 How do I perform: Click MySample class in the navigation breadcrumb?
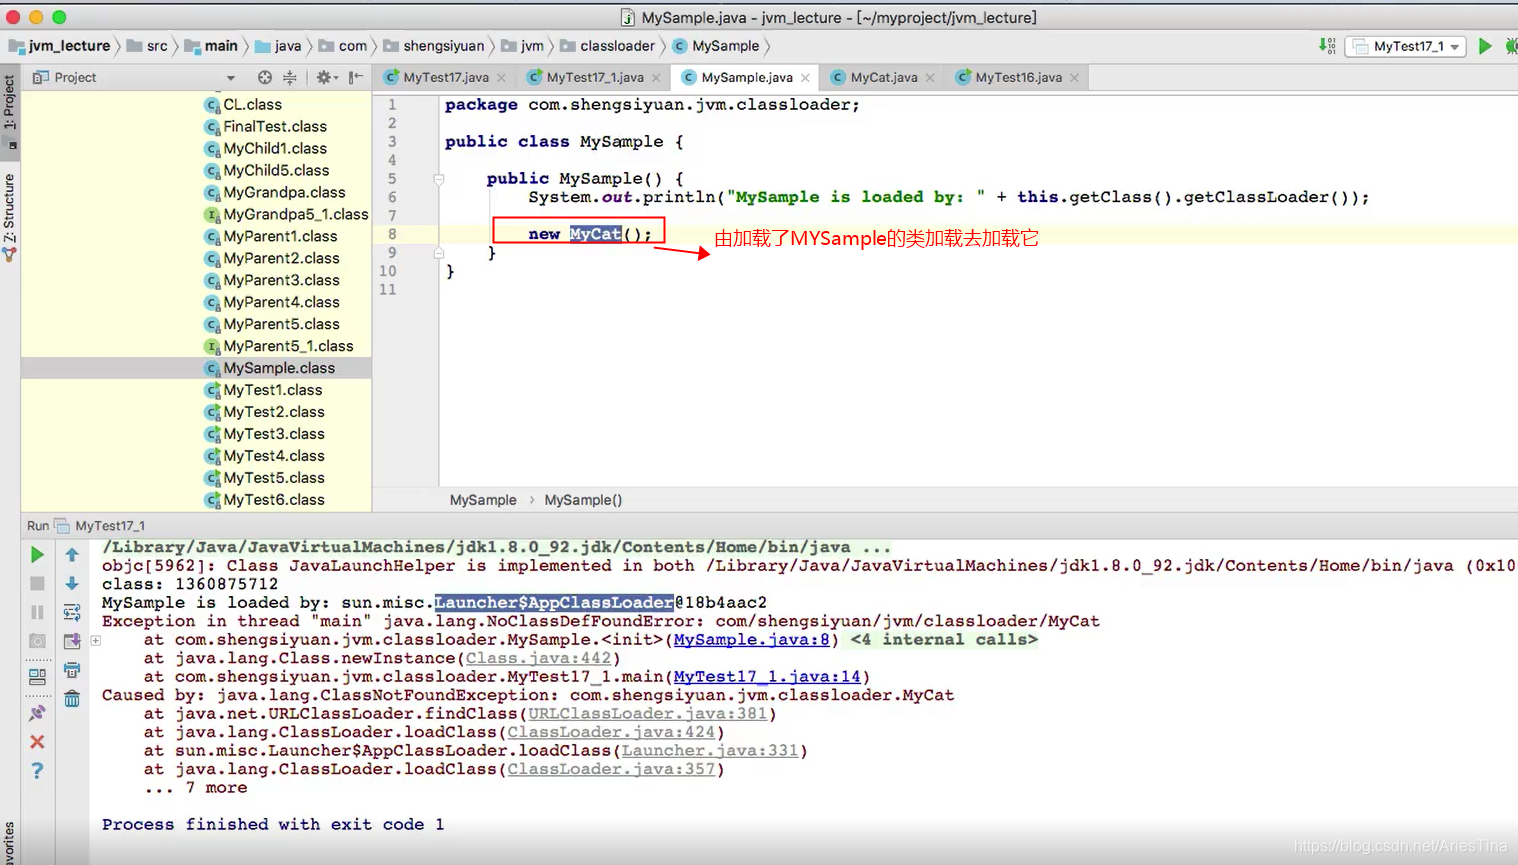pyautogui.click(x=716, y=46)
